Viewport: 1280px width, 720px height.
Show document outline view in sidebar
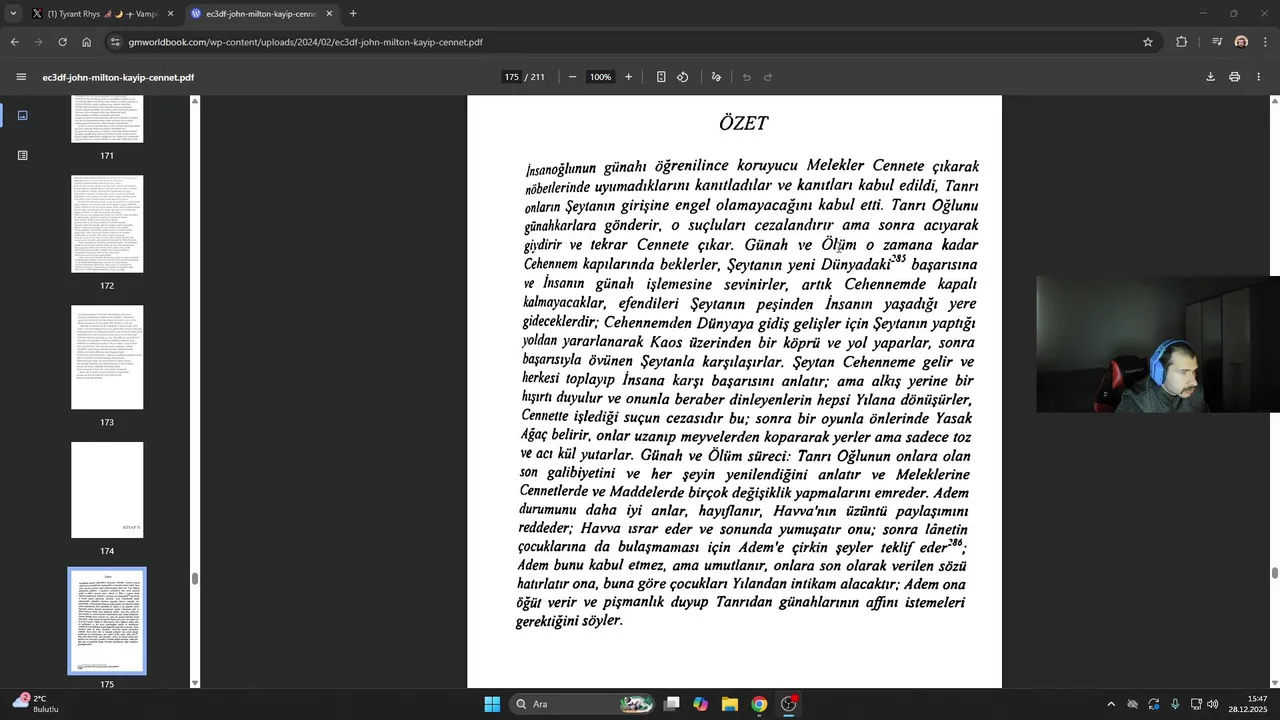(x=22, y=155)
